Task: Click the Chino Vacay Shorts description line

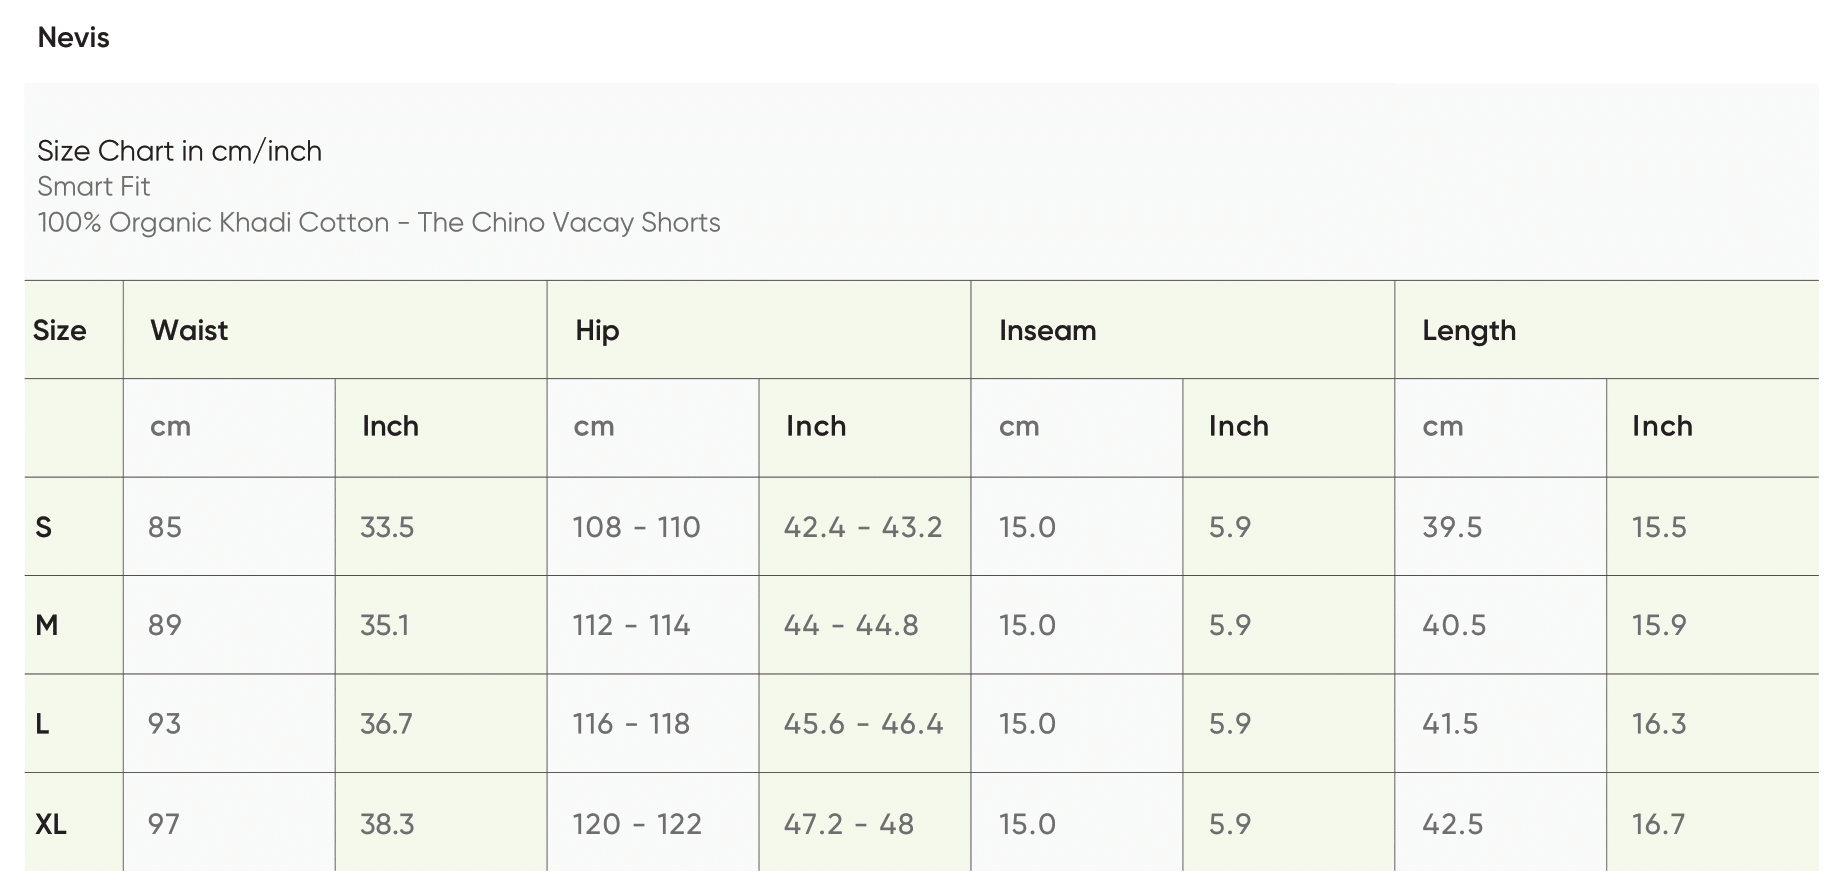Action: (378, 223)
